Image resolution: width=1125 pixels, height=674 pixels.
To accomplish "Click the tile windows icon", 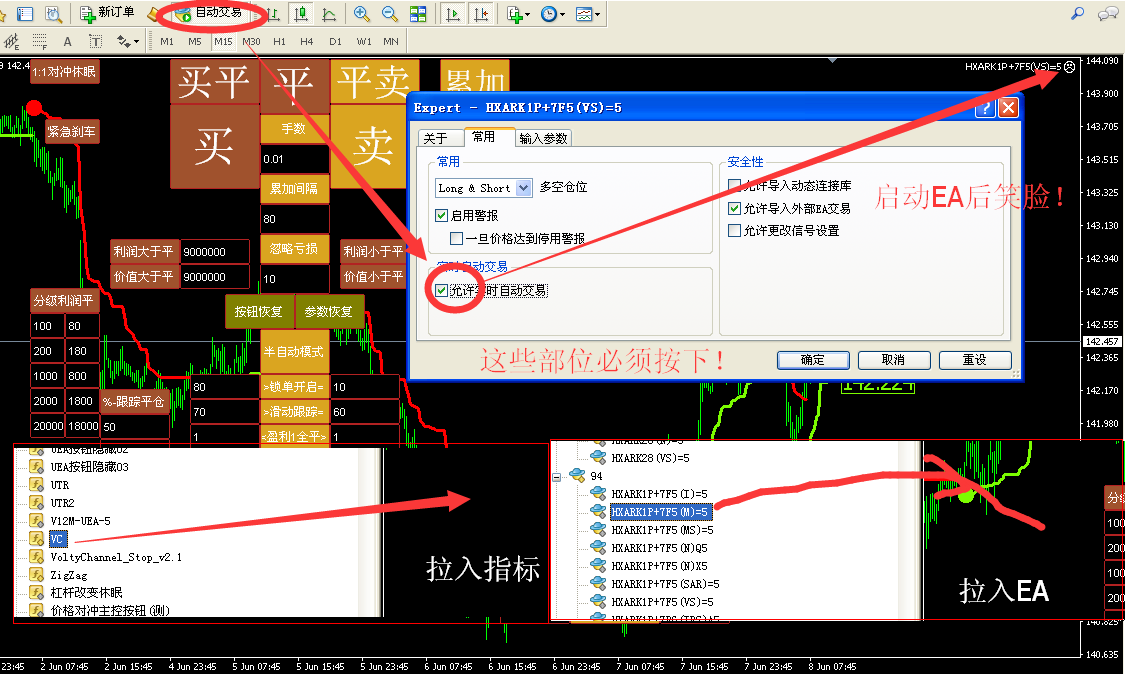I will 418,14.
